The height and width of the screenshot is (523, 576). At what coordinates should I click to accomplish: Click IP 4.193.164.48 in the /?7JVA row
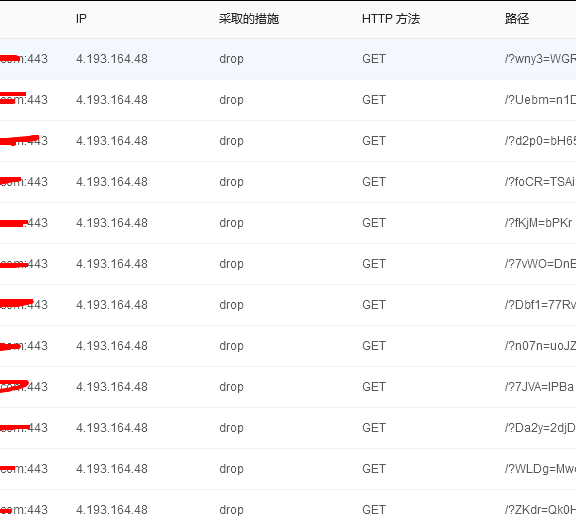[x=112, y=387]
